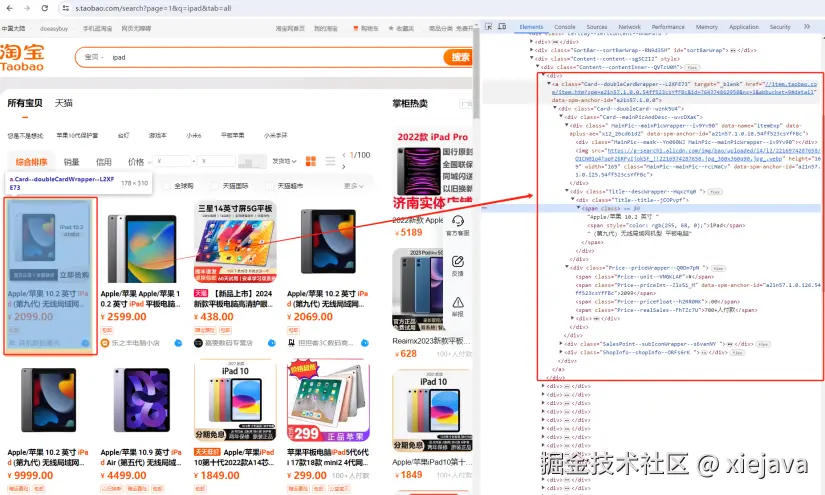Screen dimensions: 825x495
Task: Click the orange 搜索 button
Action: (x=458, y=57)
